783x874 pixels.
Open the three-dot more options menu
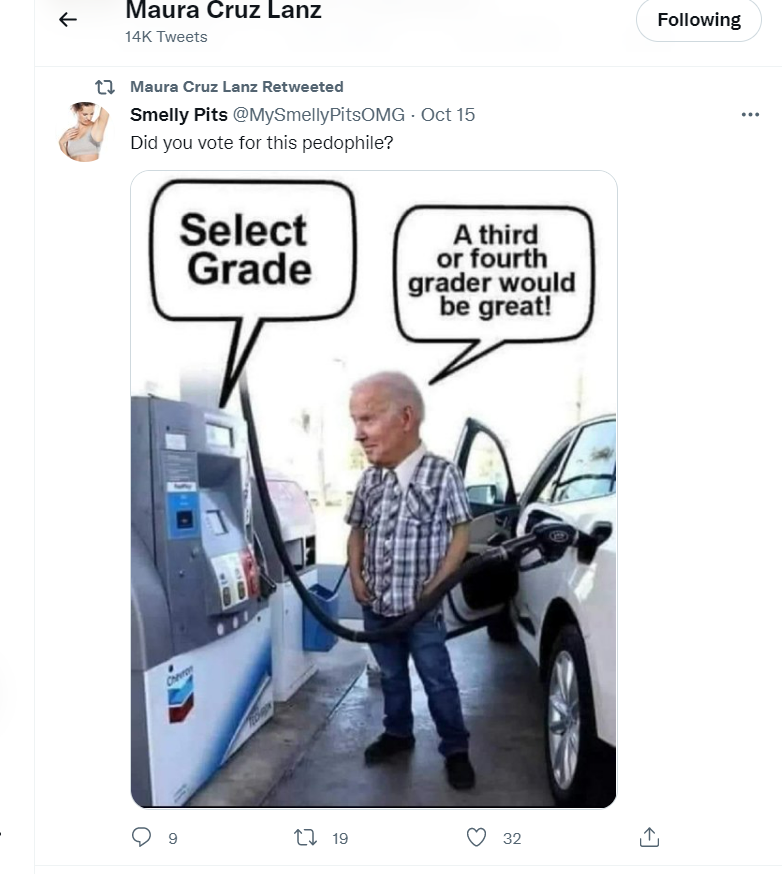tap(750, 115)
